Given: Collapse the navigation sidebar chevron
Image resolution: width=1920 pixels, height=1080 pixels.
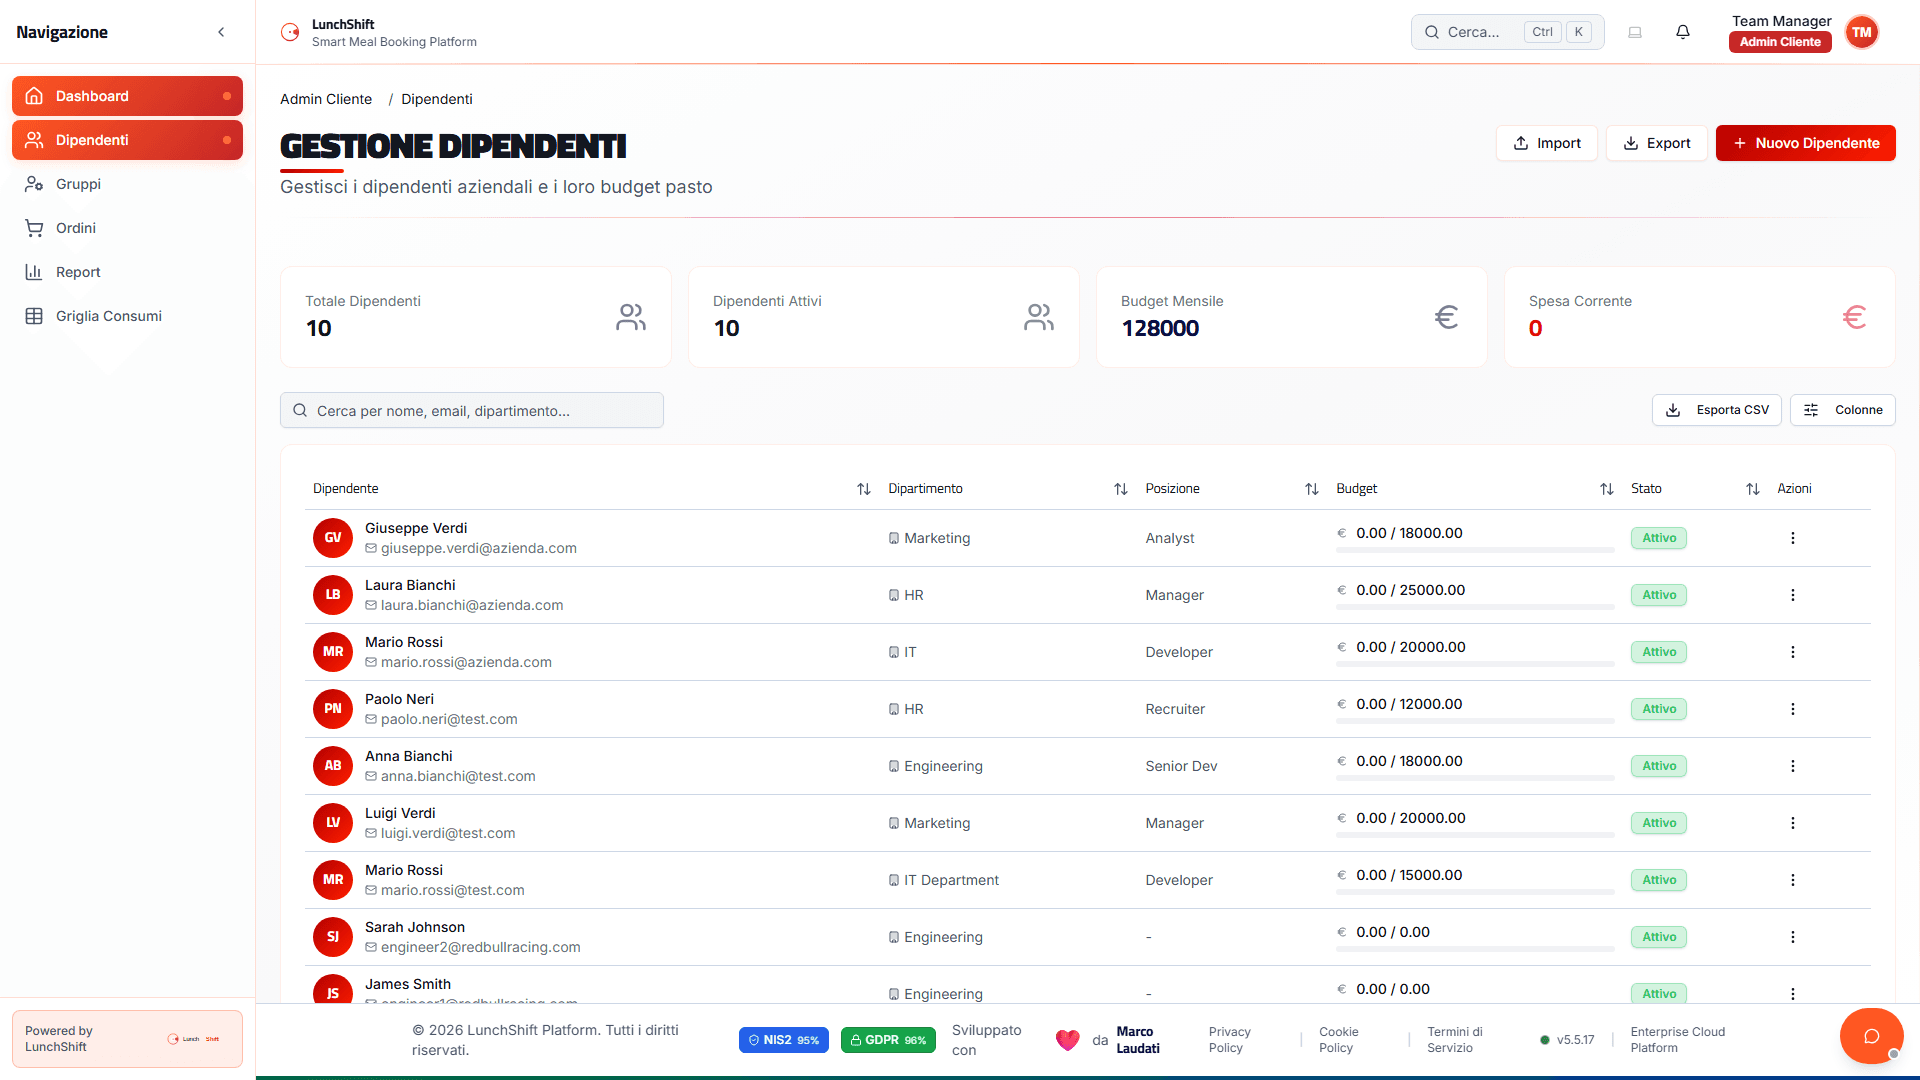Looking at the screenshot, I should click(x=221, y=32).
